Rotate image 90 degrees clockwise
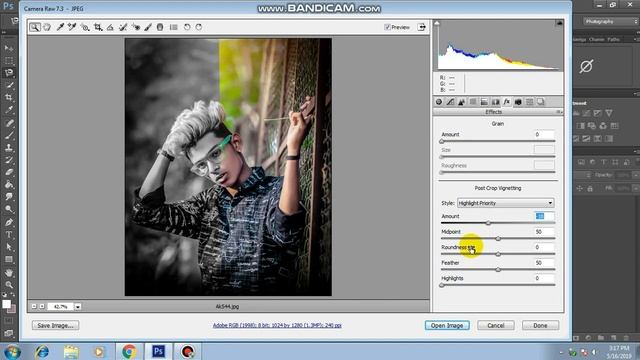Viewport: 640px width, 360px height. coord(199,27)
